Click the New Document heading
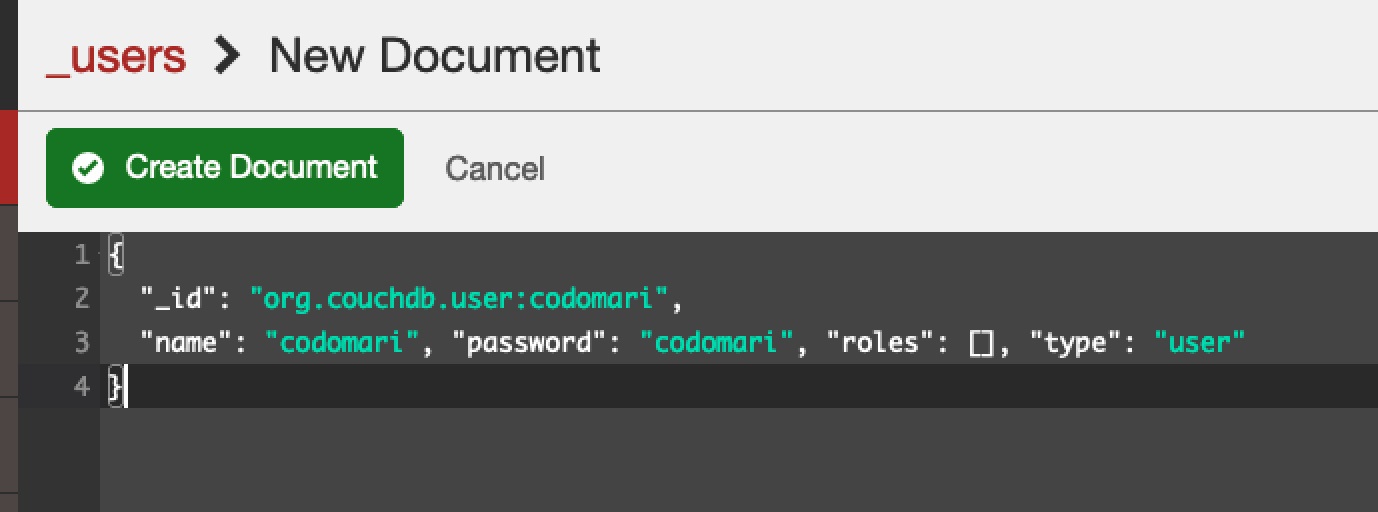Image resolution: width=1378 pixels, height=512 pixels. coord(435,55)
